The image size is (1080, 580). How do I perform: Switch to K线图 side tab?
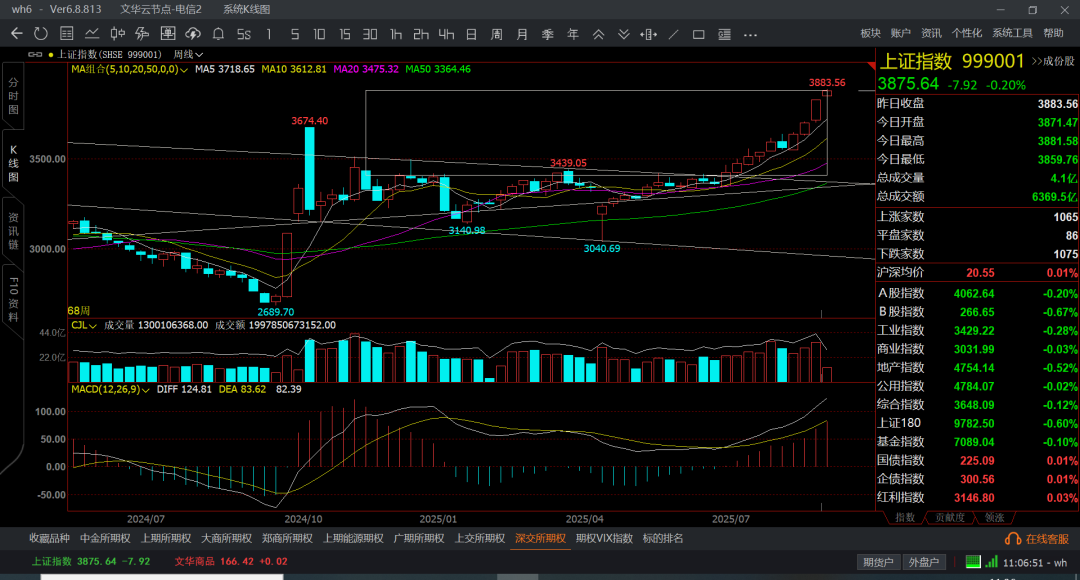13,163
